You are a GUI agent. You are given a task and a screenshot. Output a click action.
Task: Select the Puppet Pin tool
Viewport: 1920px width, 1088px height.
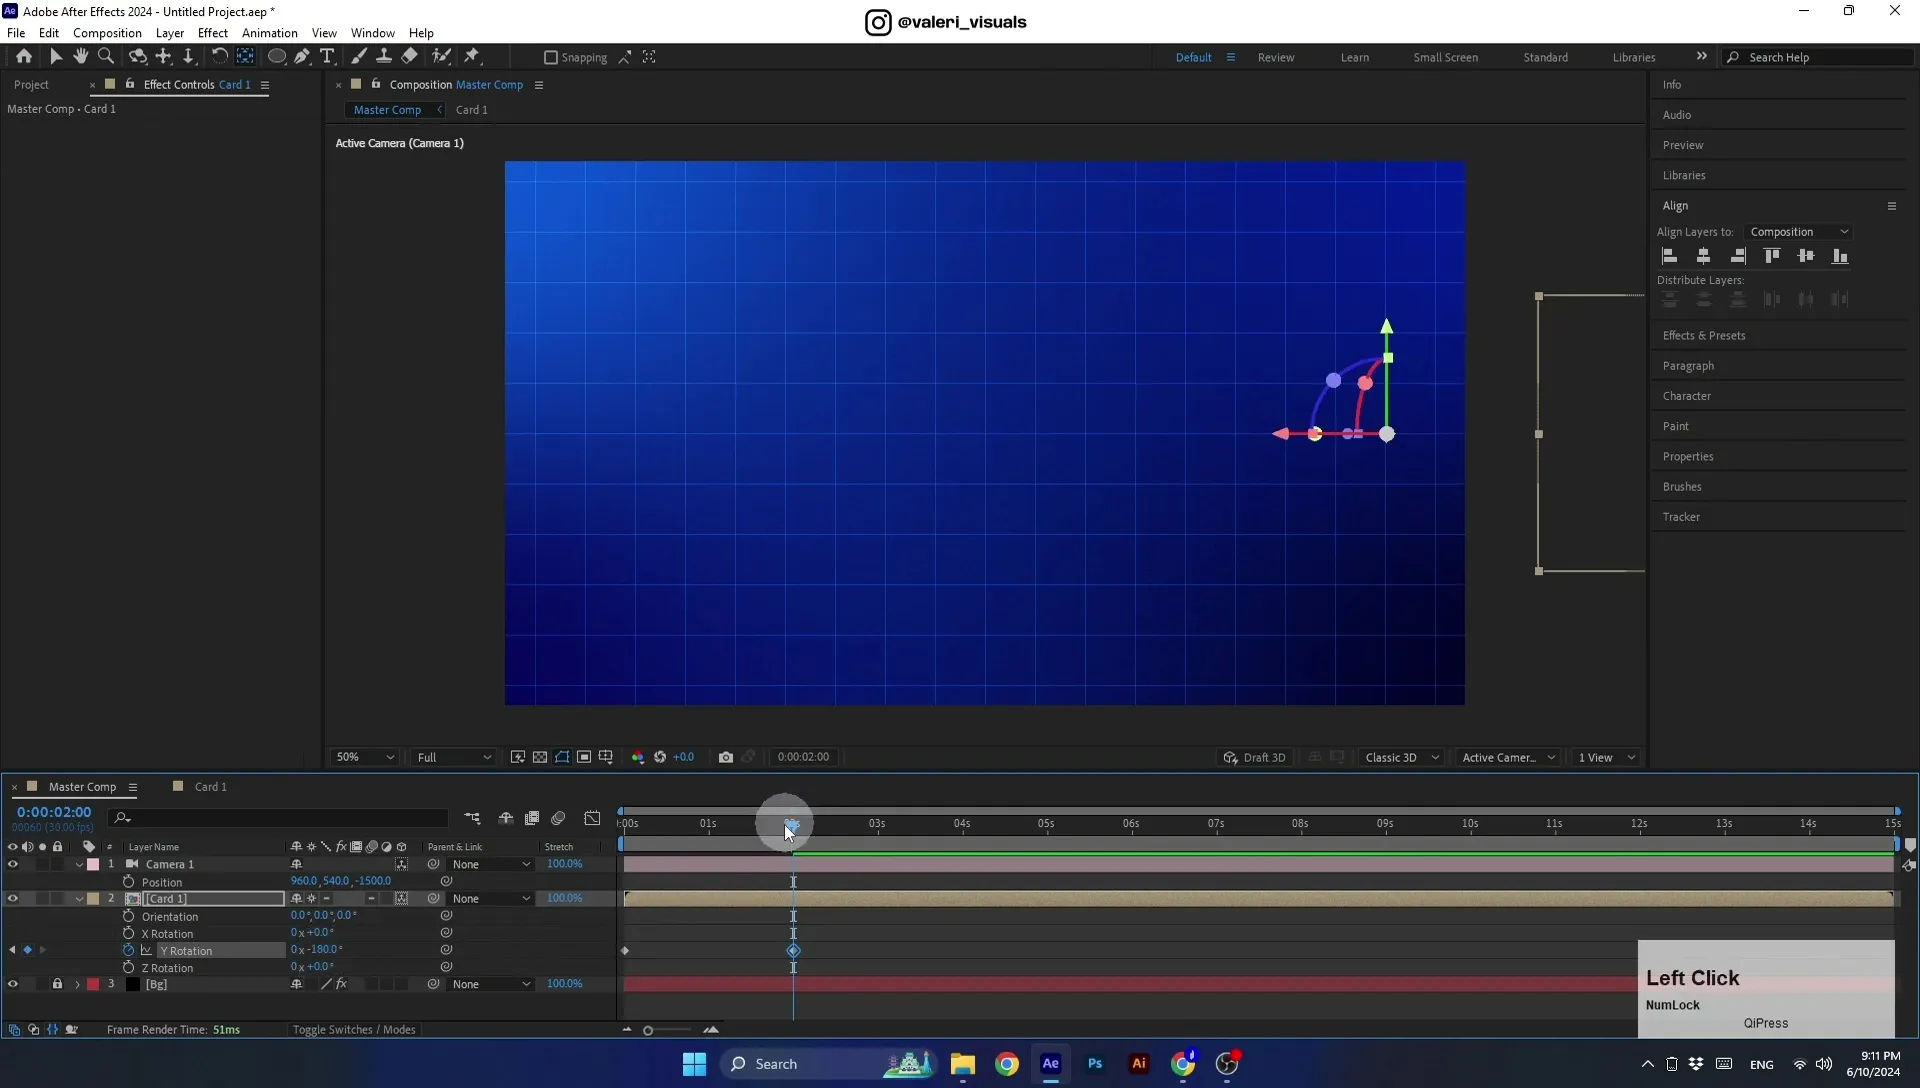[472, 57]
